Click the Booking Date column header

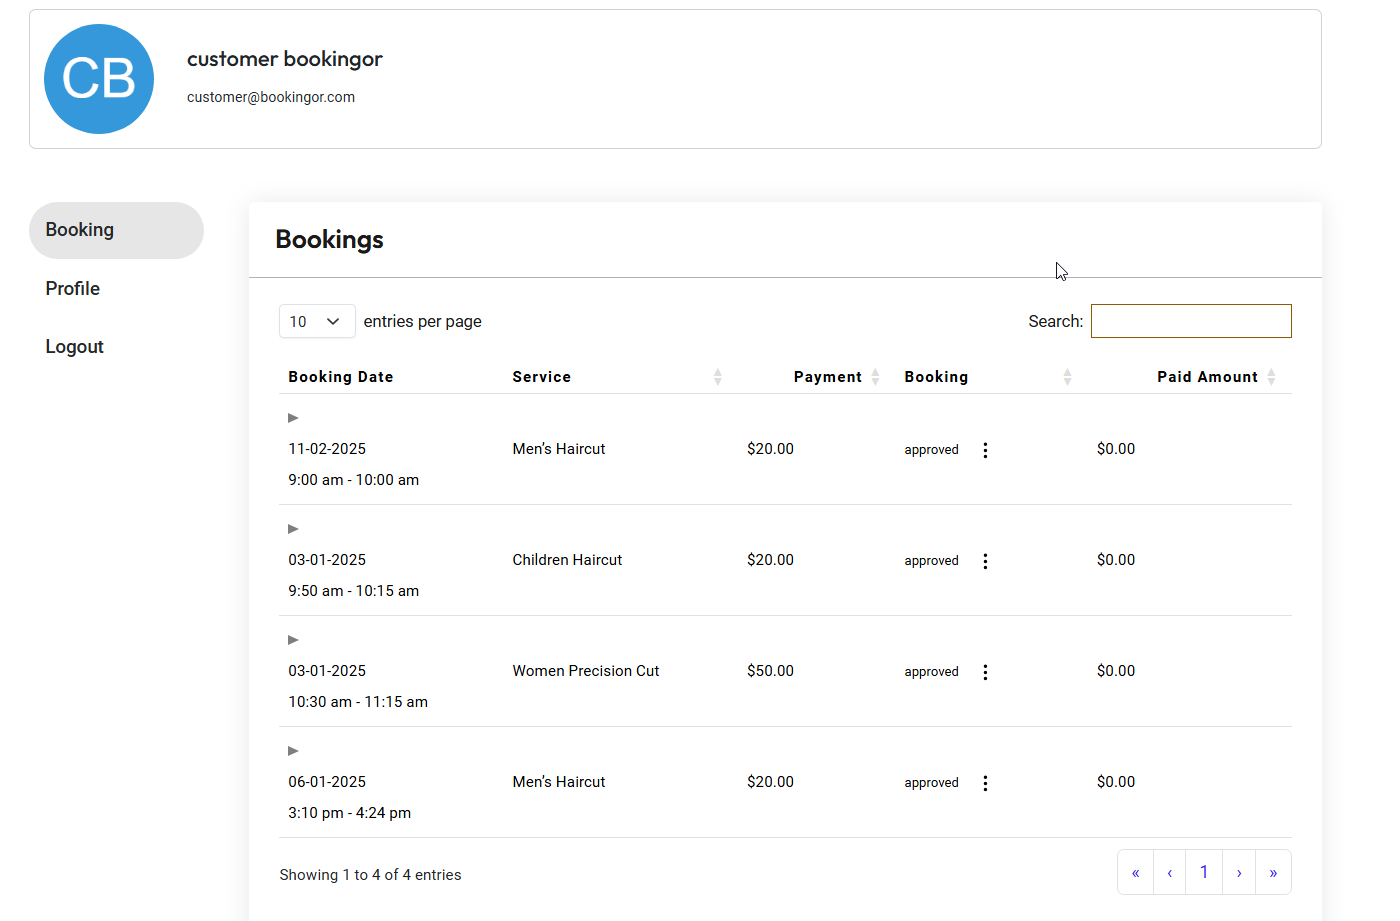[x=341, y=377]
